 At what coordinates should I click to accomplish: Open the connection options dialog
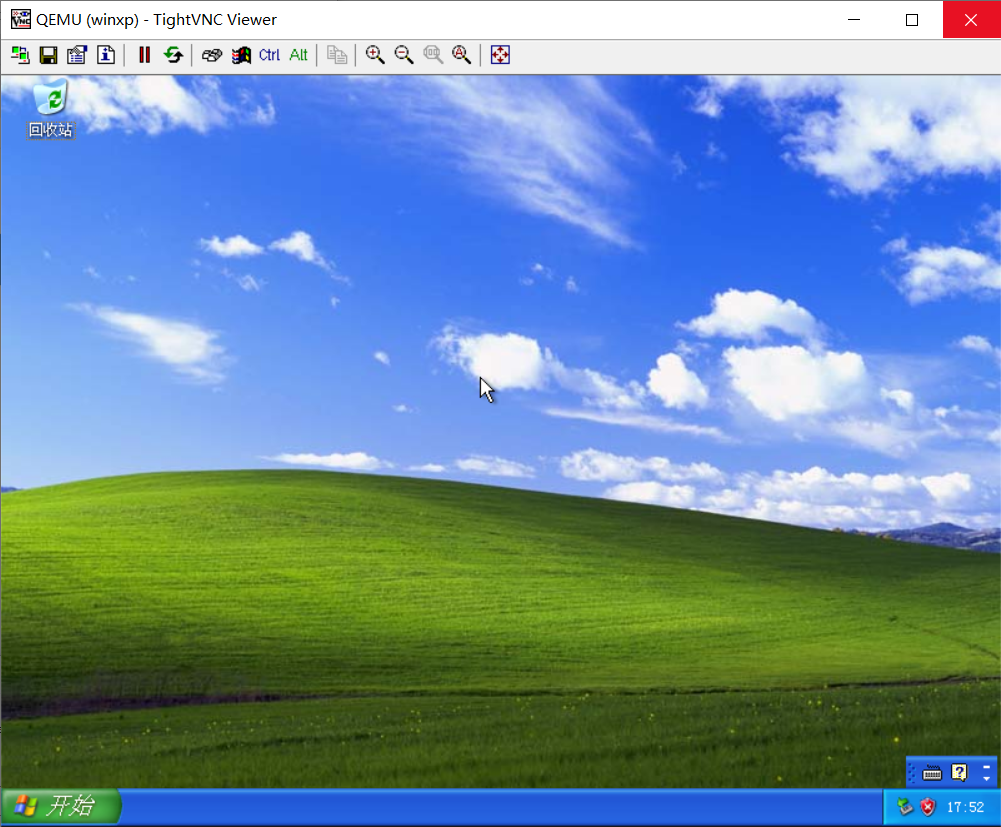point(77,55)
